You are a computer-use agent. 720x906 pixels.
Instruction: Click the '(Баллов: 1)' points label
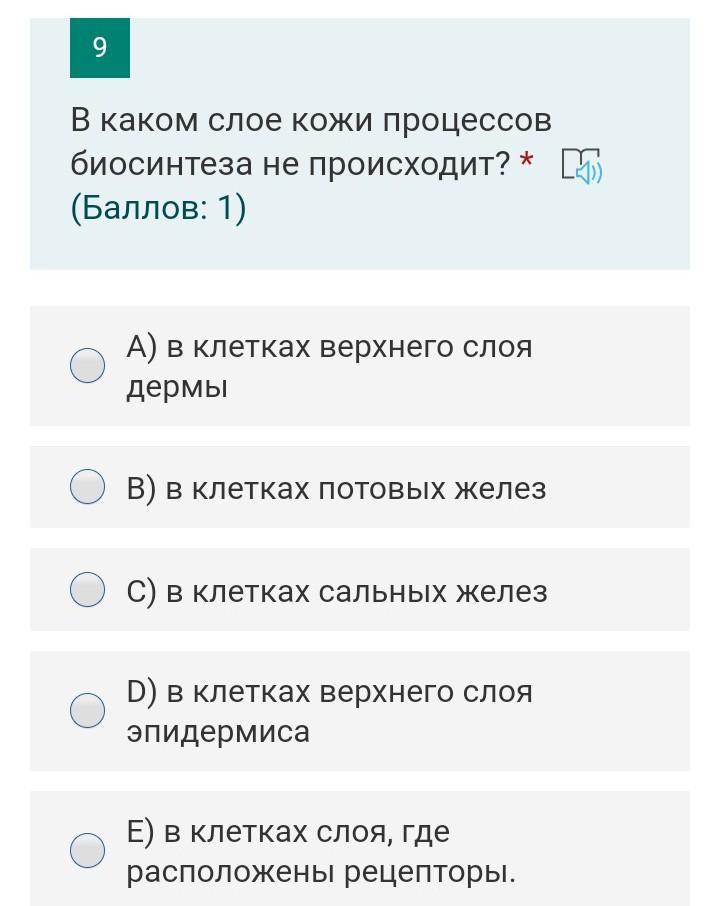(x=158, y=207)
